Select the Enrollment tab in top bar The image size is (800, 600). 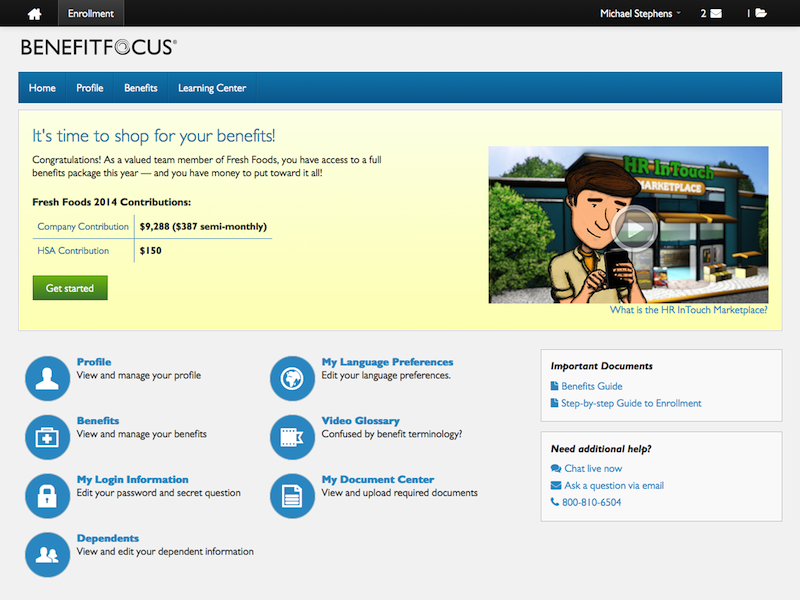[91, 13]
